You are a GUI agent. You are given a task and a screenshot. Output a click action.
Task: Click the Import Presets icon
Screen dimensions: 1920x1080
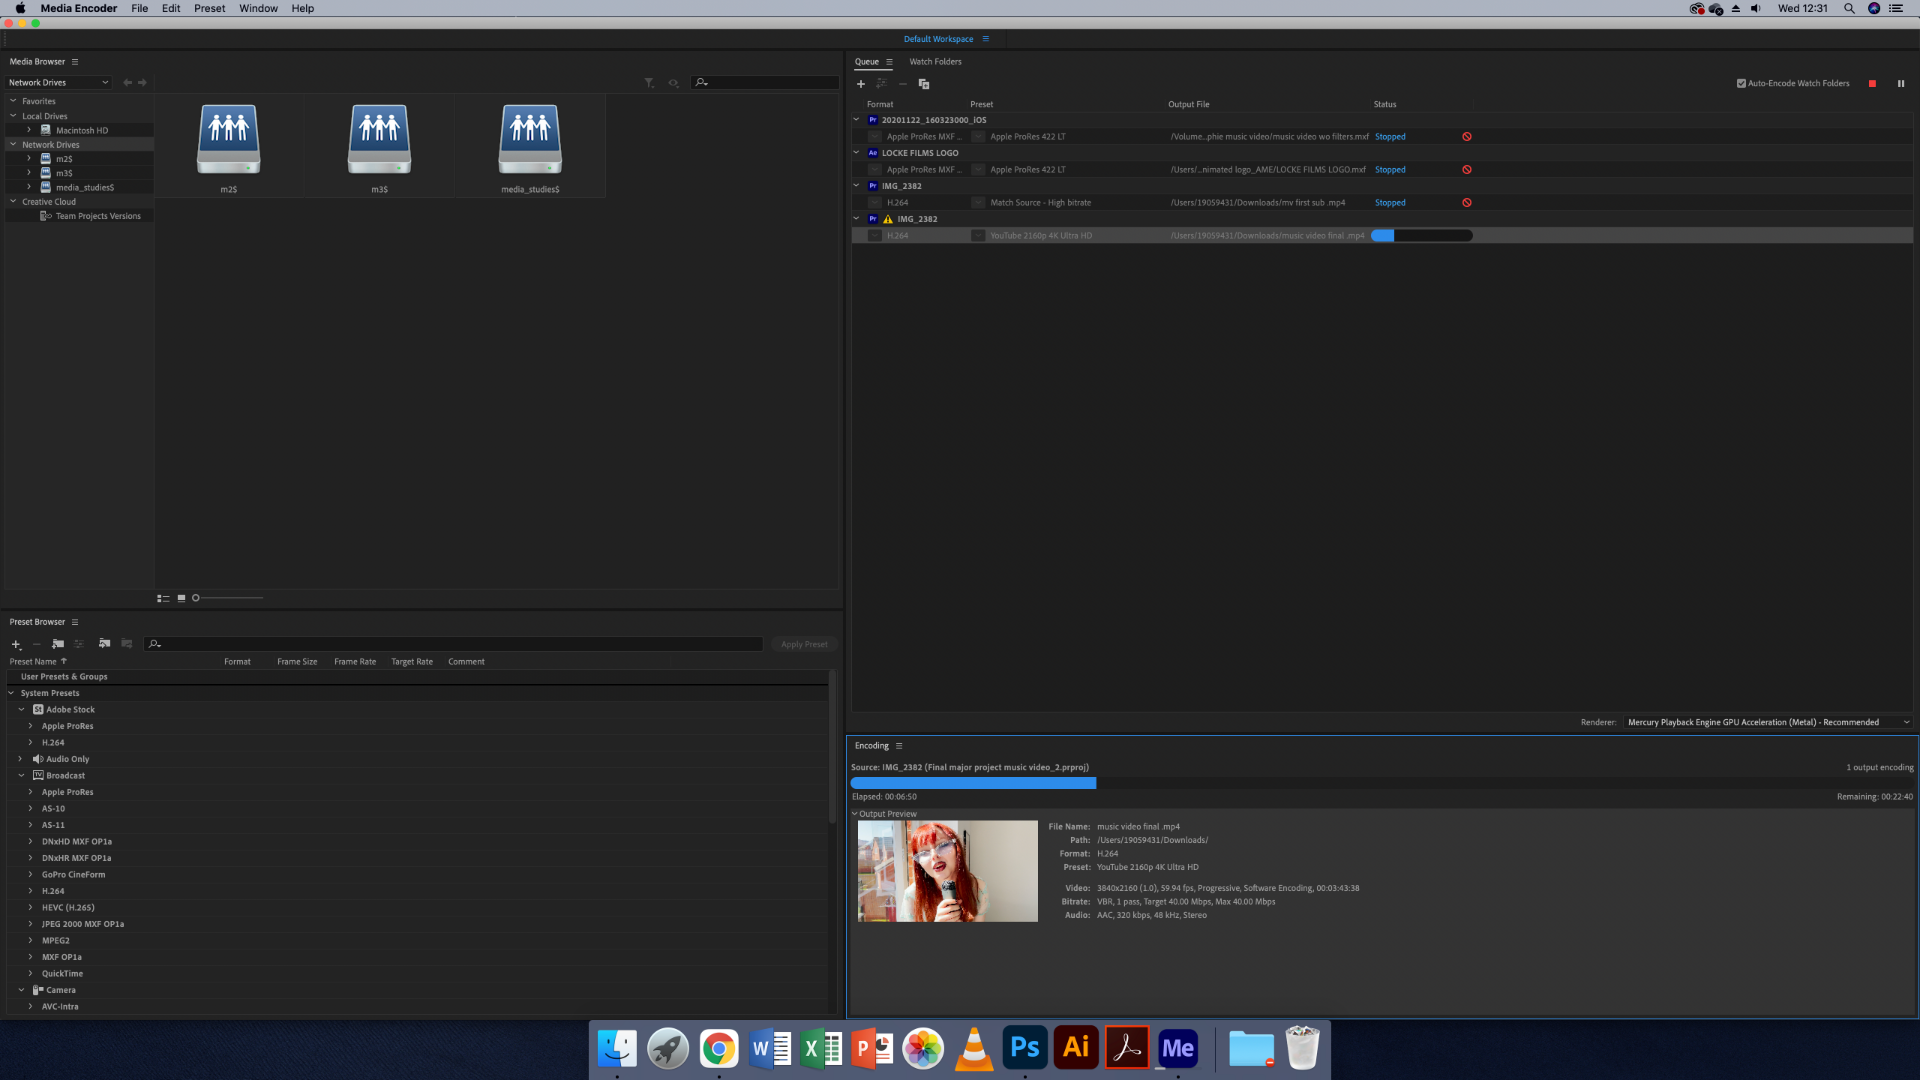click(x=104, y=644)
